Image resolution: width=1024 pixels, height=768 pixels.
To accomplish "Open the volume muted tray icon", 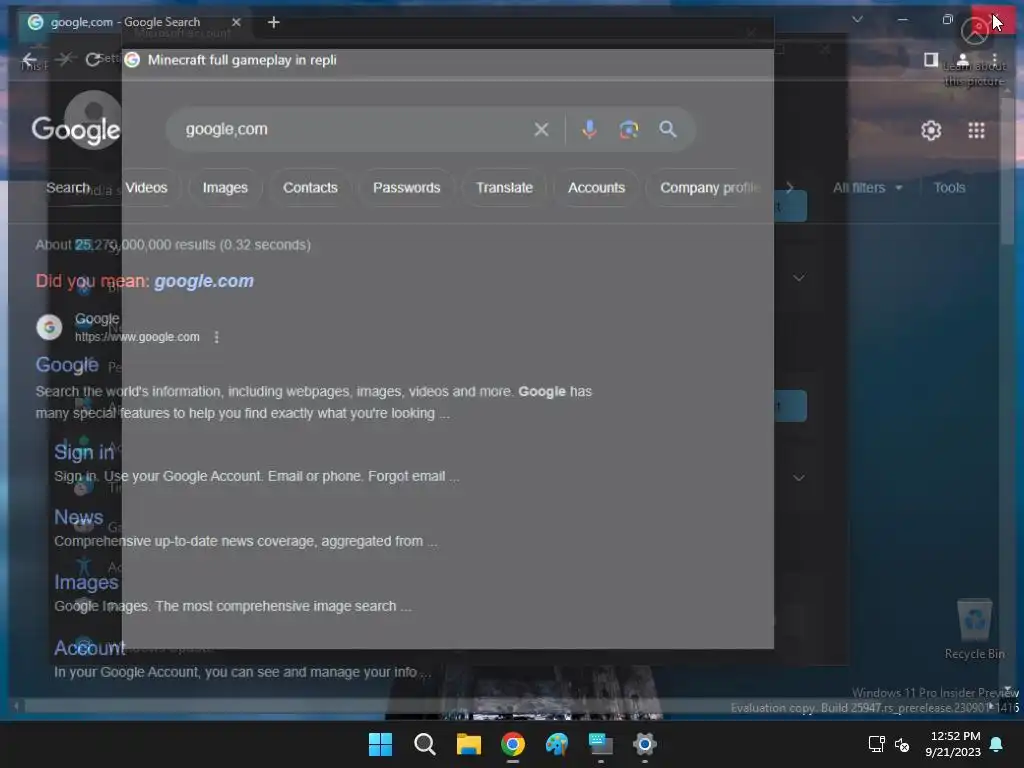I will (902, 744).
